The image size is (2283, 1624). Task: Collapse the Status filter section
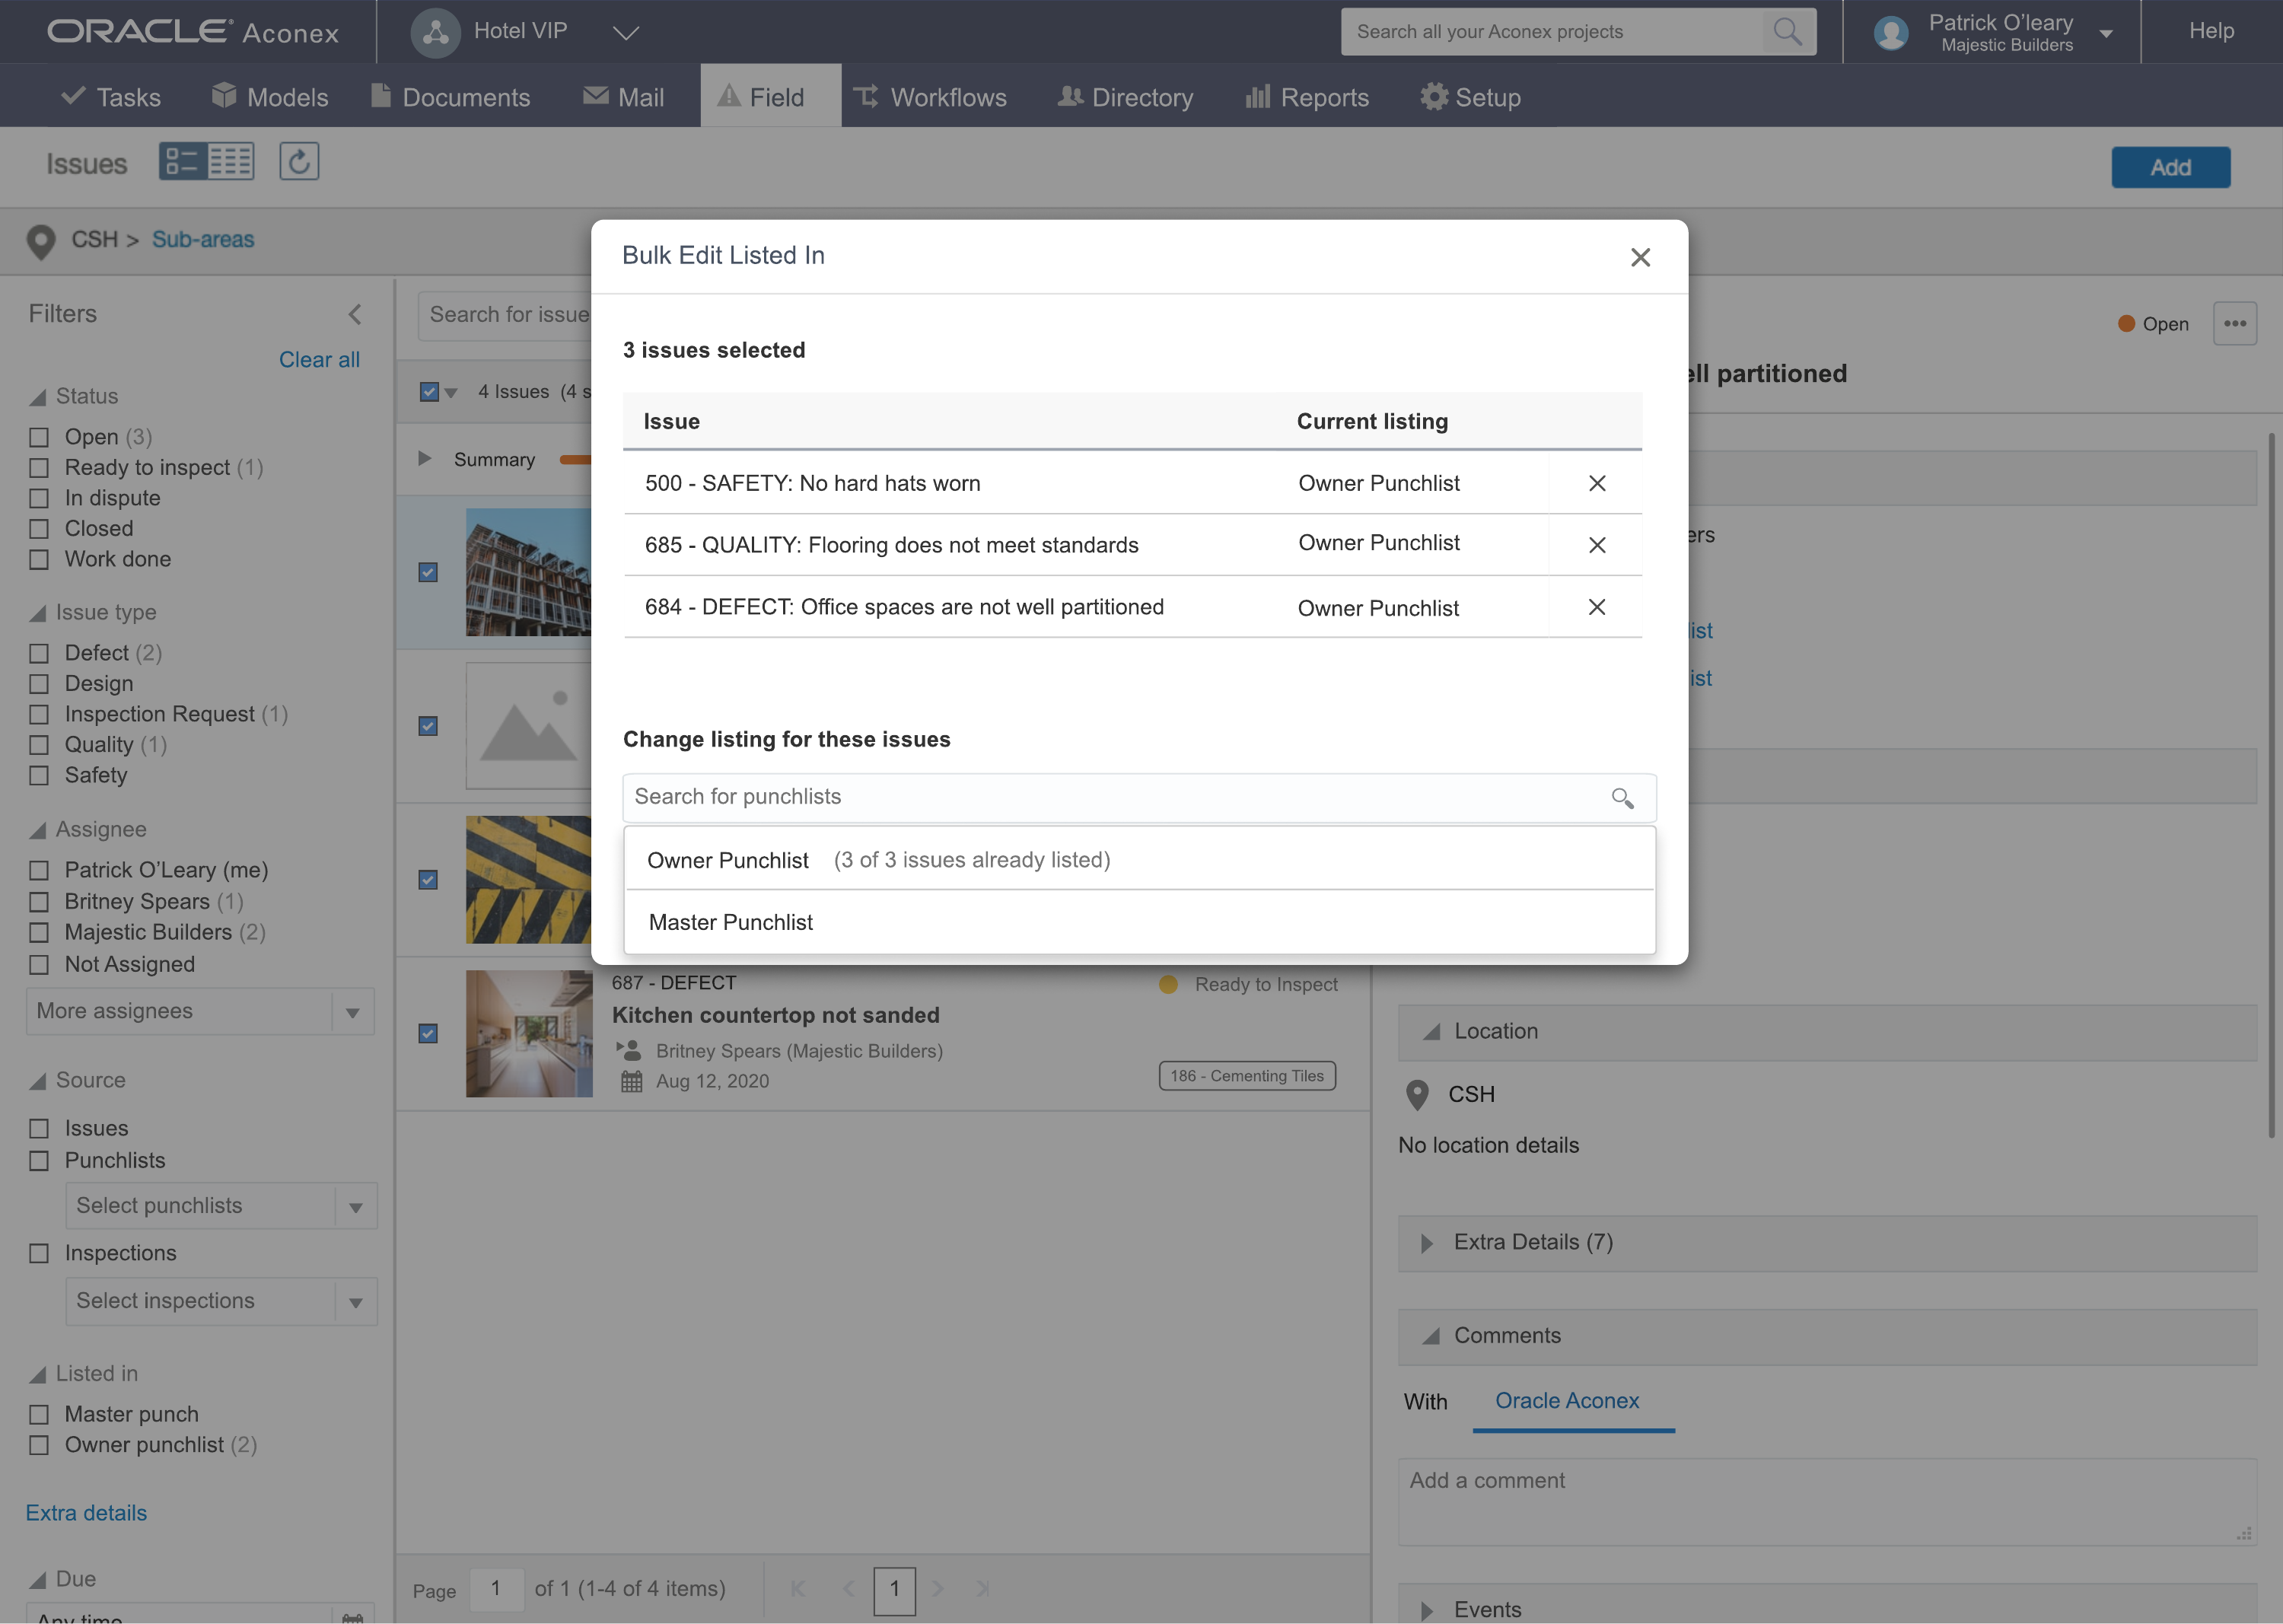38,397
